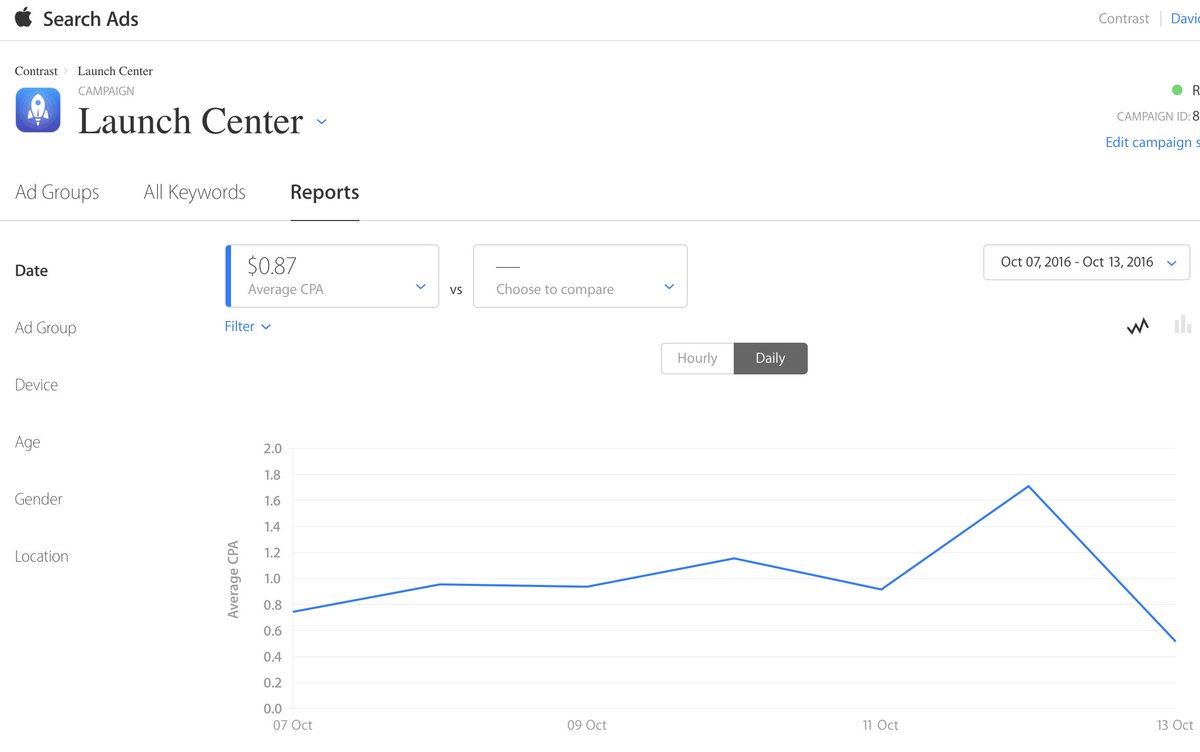Screen dimensions: 1200x752
Task: Click the 12 Oct peak on the chart line
Action: click(x=1028, y=487)
